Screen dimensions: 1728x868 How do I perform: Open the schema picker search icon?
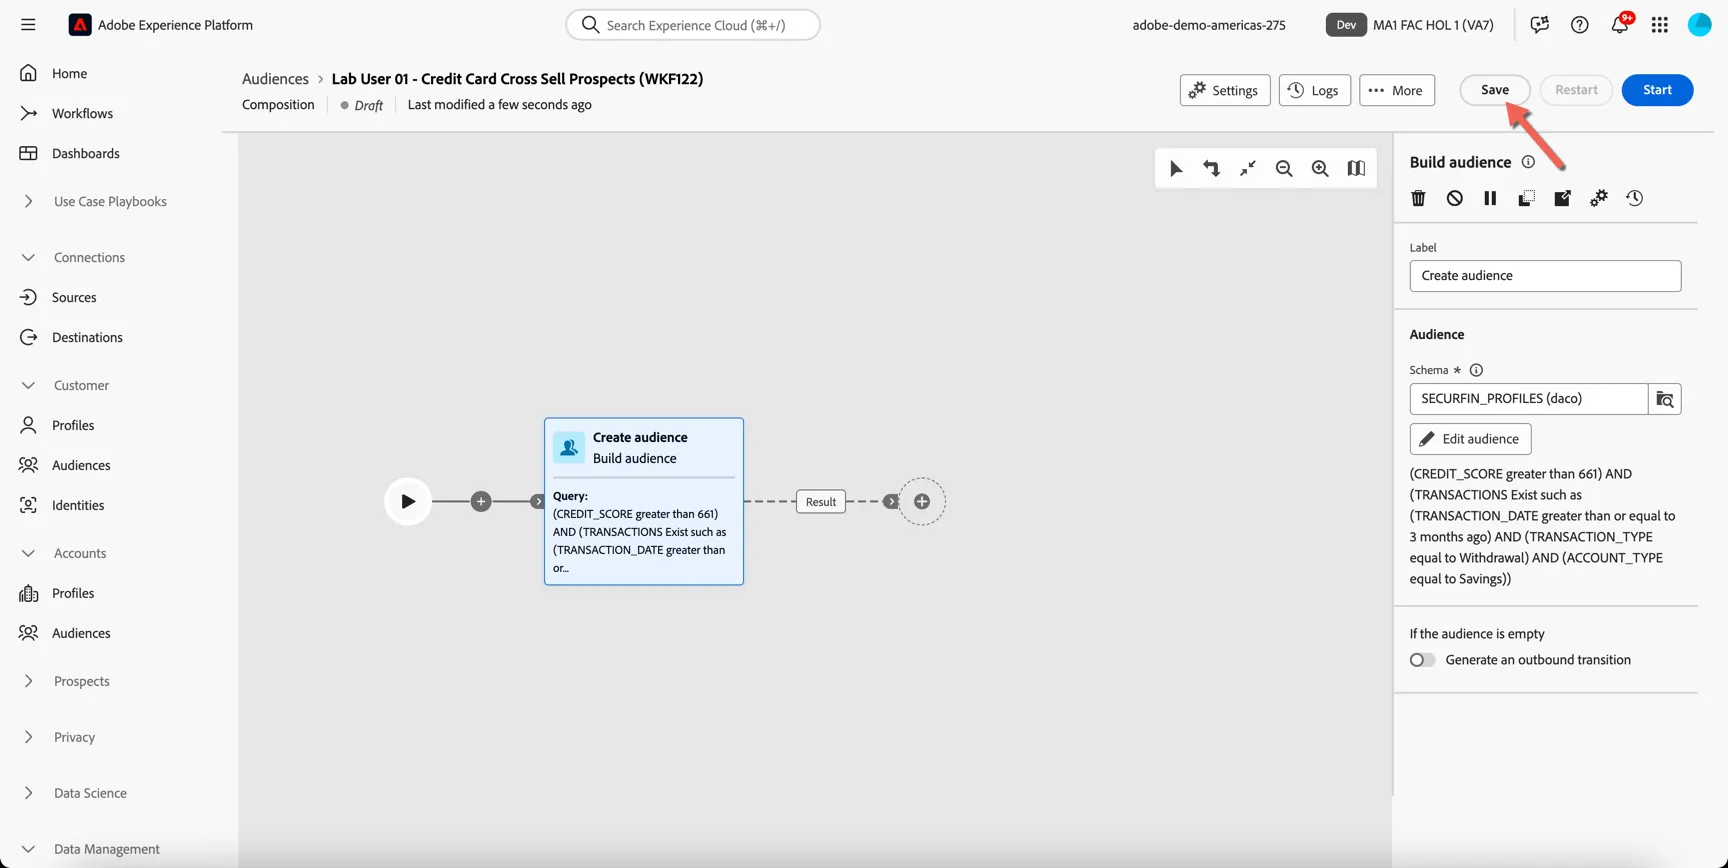(1665, 399)
